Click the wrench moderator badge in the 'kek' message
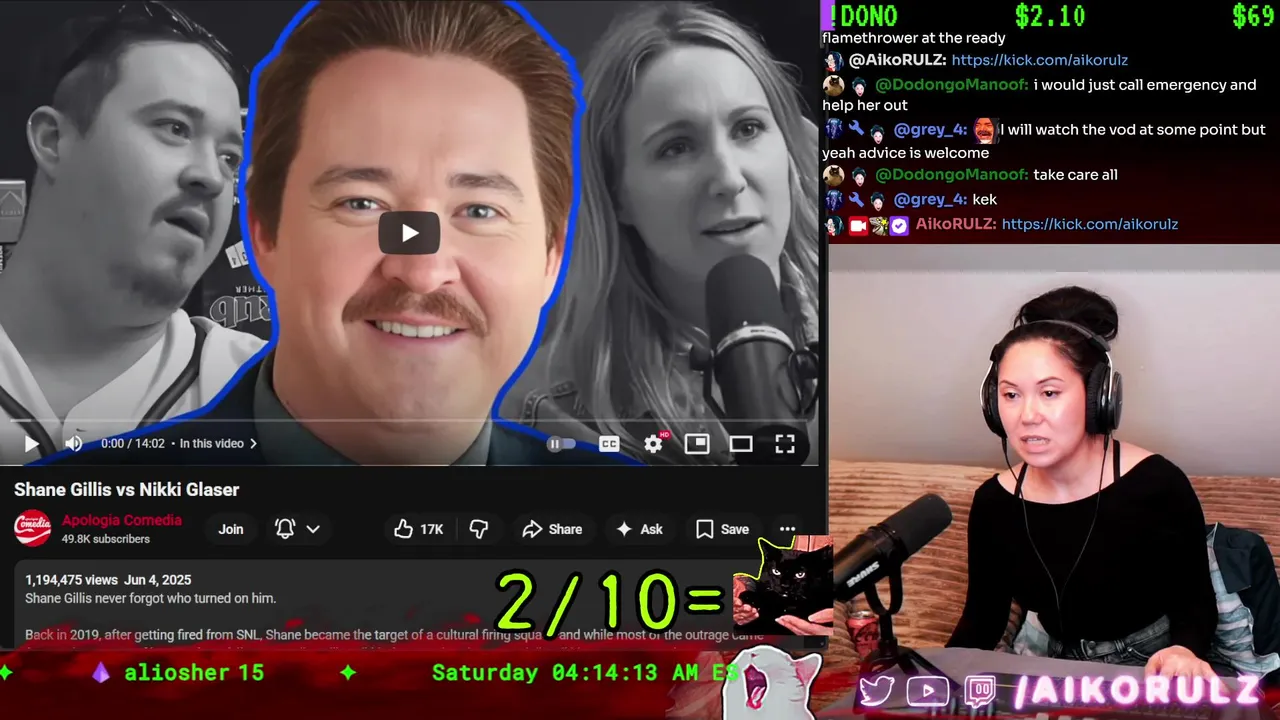 click(x=856, y=199)
